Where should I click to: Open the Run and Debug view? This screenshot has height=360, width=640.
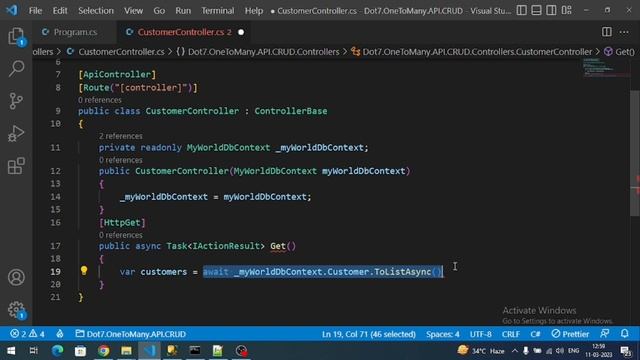pyautogui.click(x=16, y=133)
